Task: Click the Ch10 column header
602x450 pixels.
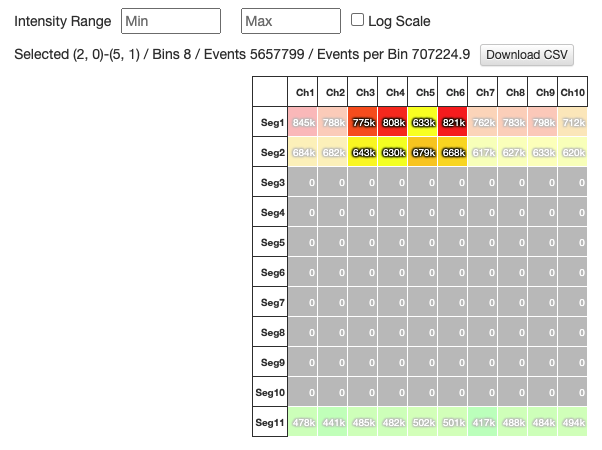Action: point(573,93)
